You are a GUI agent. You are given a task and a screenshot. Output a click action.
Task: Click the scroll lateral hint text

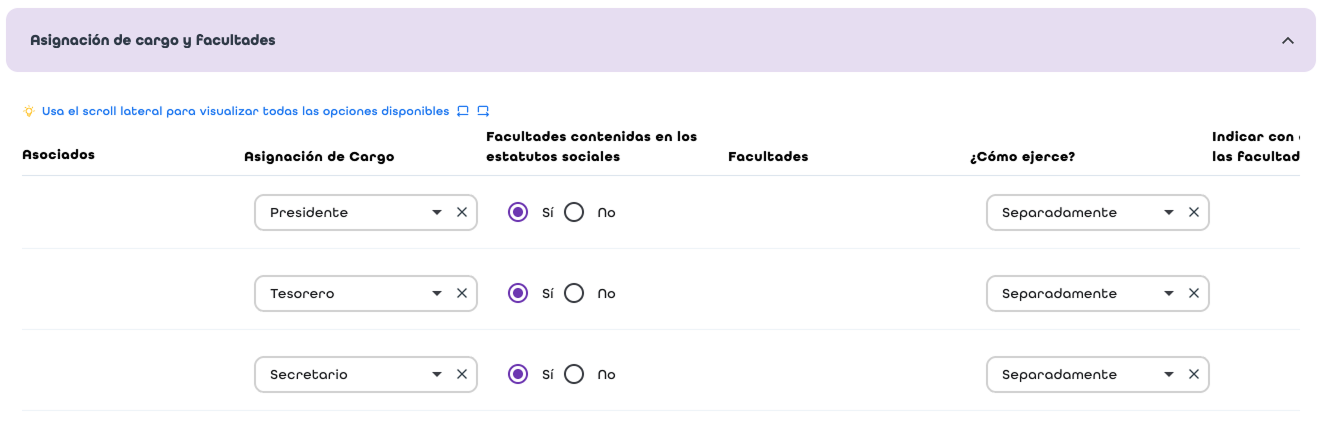[245, 111]
